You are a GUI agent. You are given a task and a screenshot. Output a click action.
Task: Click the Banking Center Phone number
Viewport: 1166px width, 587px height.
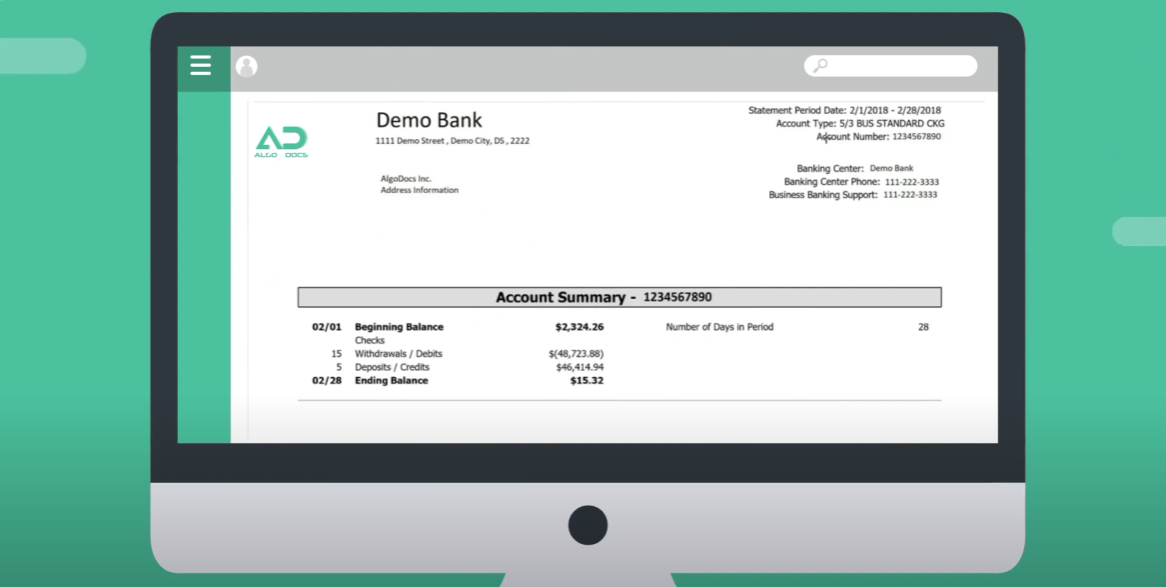[912, 181]
